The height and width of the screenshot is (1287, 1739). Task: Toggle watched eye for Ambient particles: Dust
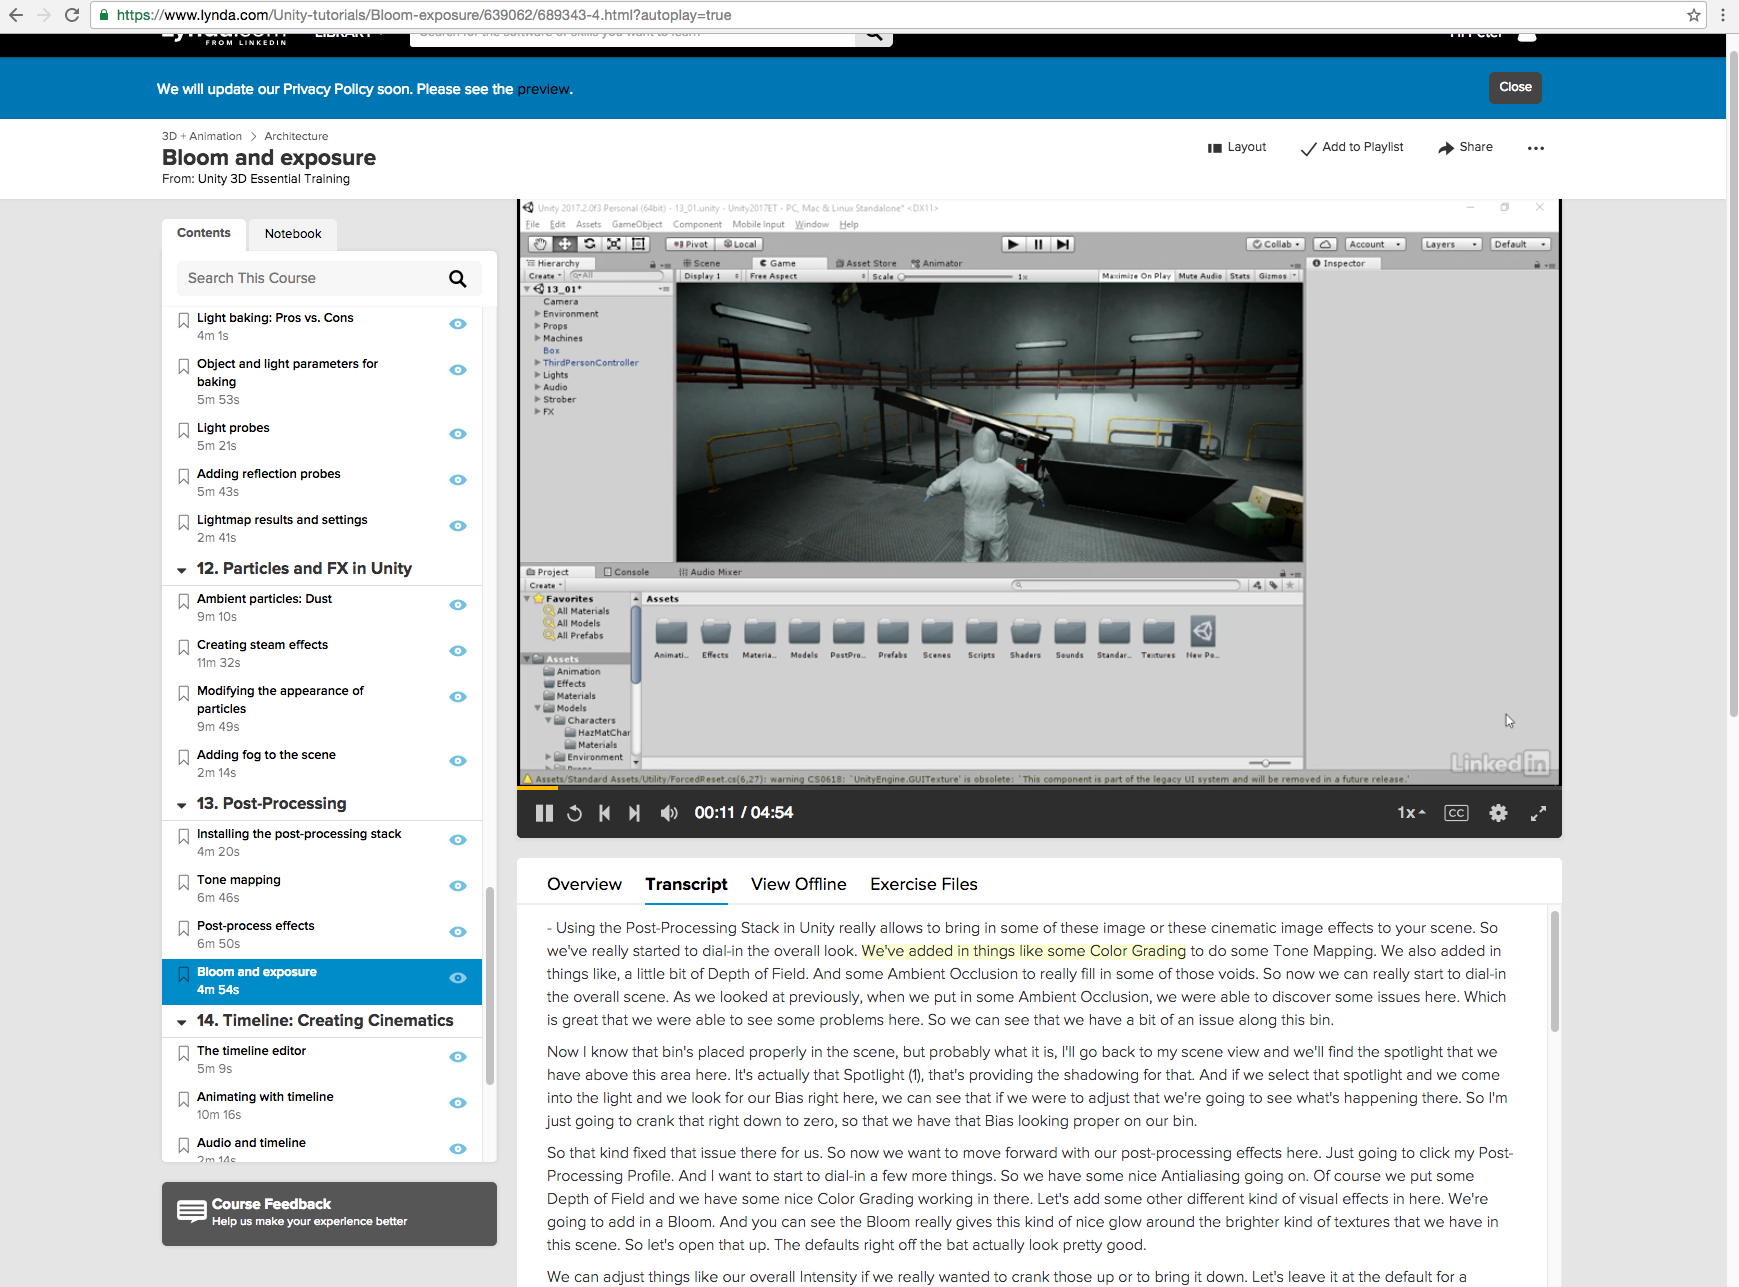(x=458, y=605)
